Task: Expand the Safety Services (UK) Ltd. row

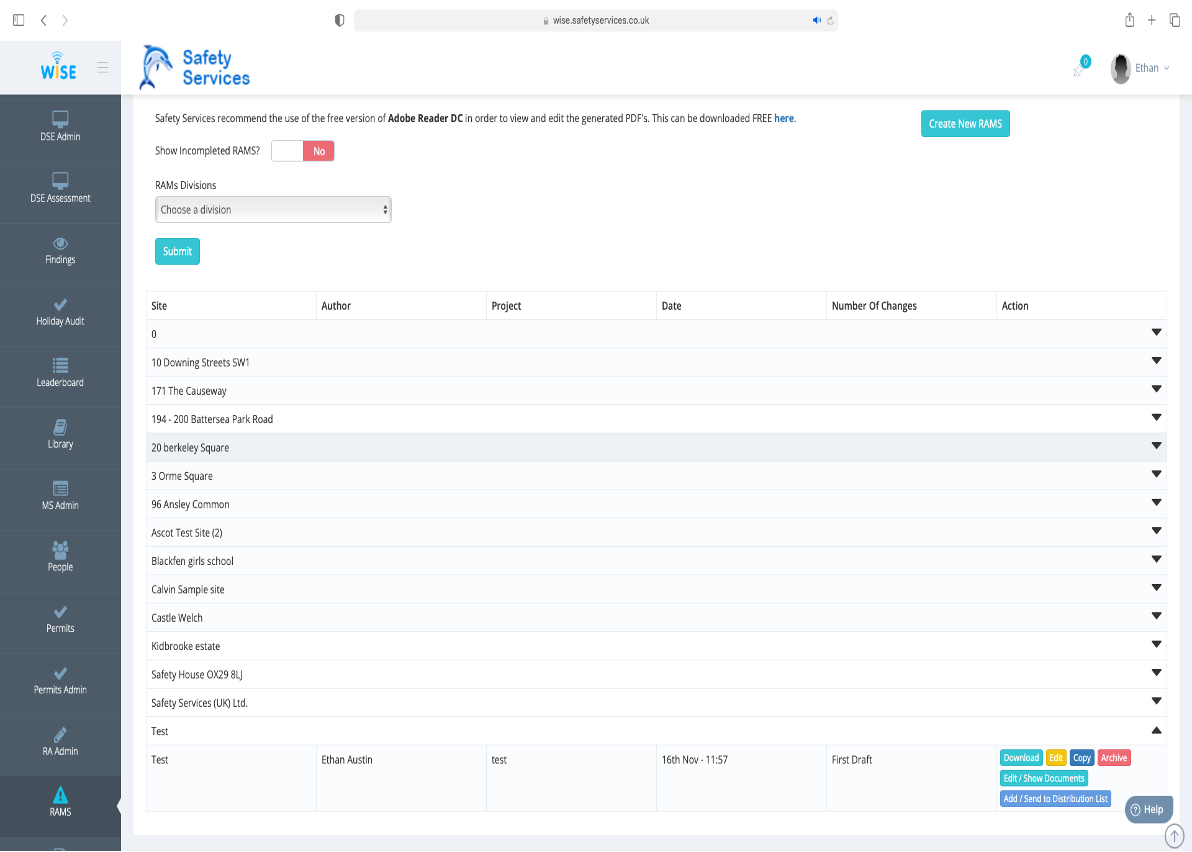Action: click(x=1156, y=701)
